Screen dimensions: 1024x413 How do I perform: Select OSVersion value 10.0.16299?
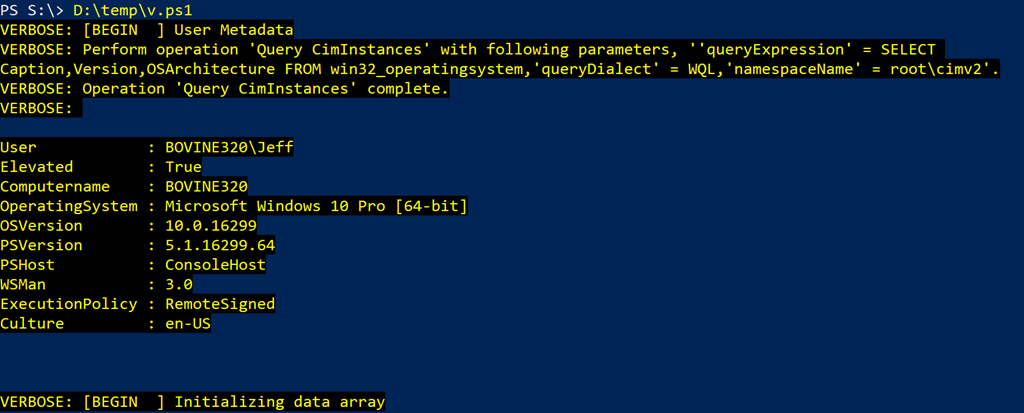(211, 225)
